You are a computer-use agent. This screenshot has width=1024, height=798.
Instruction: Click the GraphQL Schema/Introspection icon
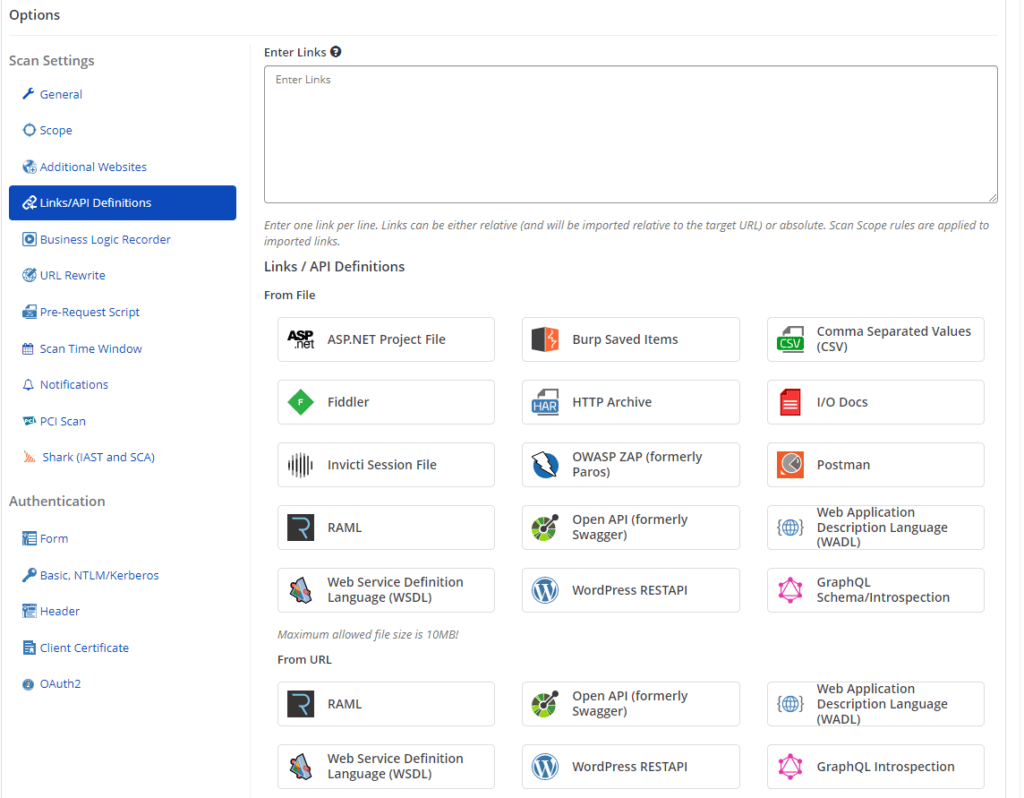pos(790,590)
